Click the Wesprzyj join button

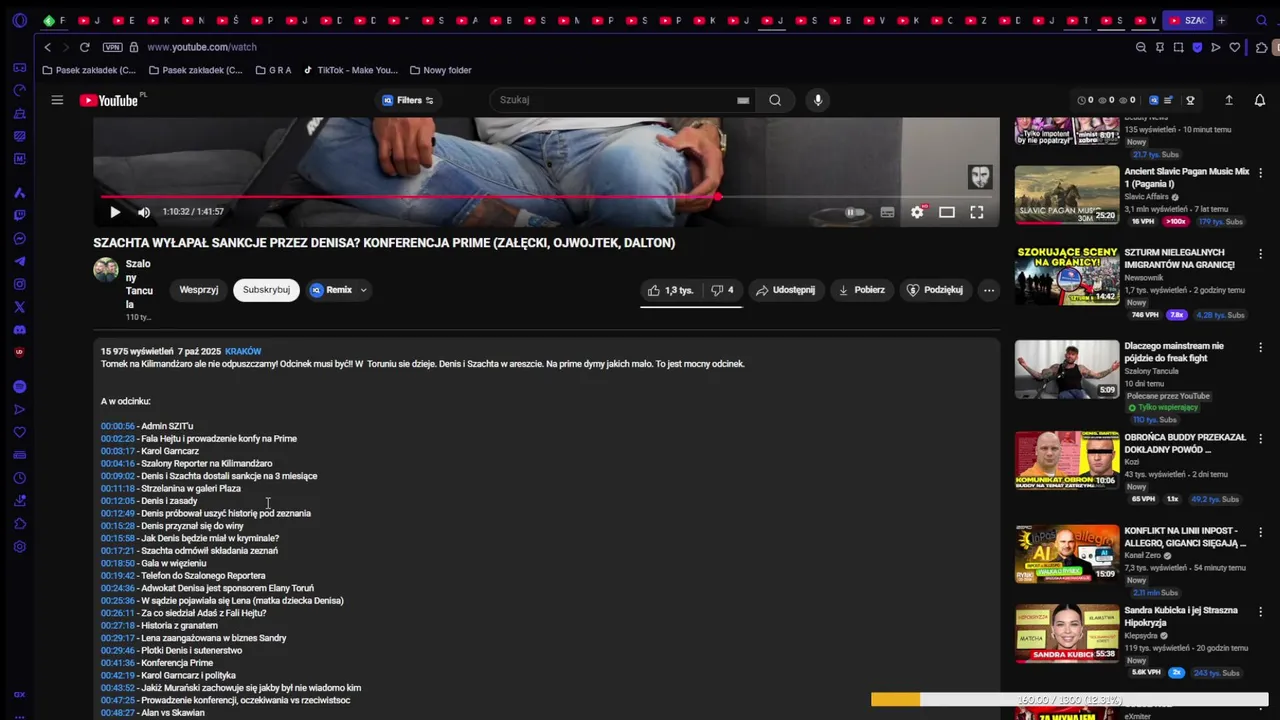click(199, 290)
